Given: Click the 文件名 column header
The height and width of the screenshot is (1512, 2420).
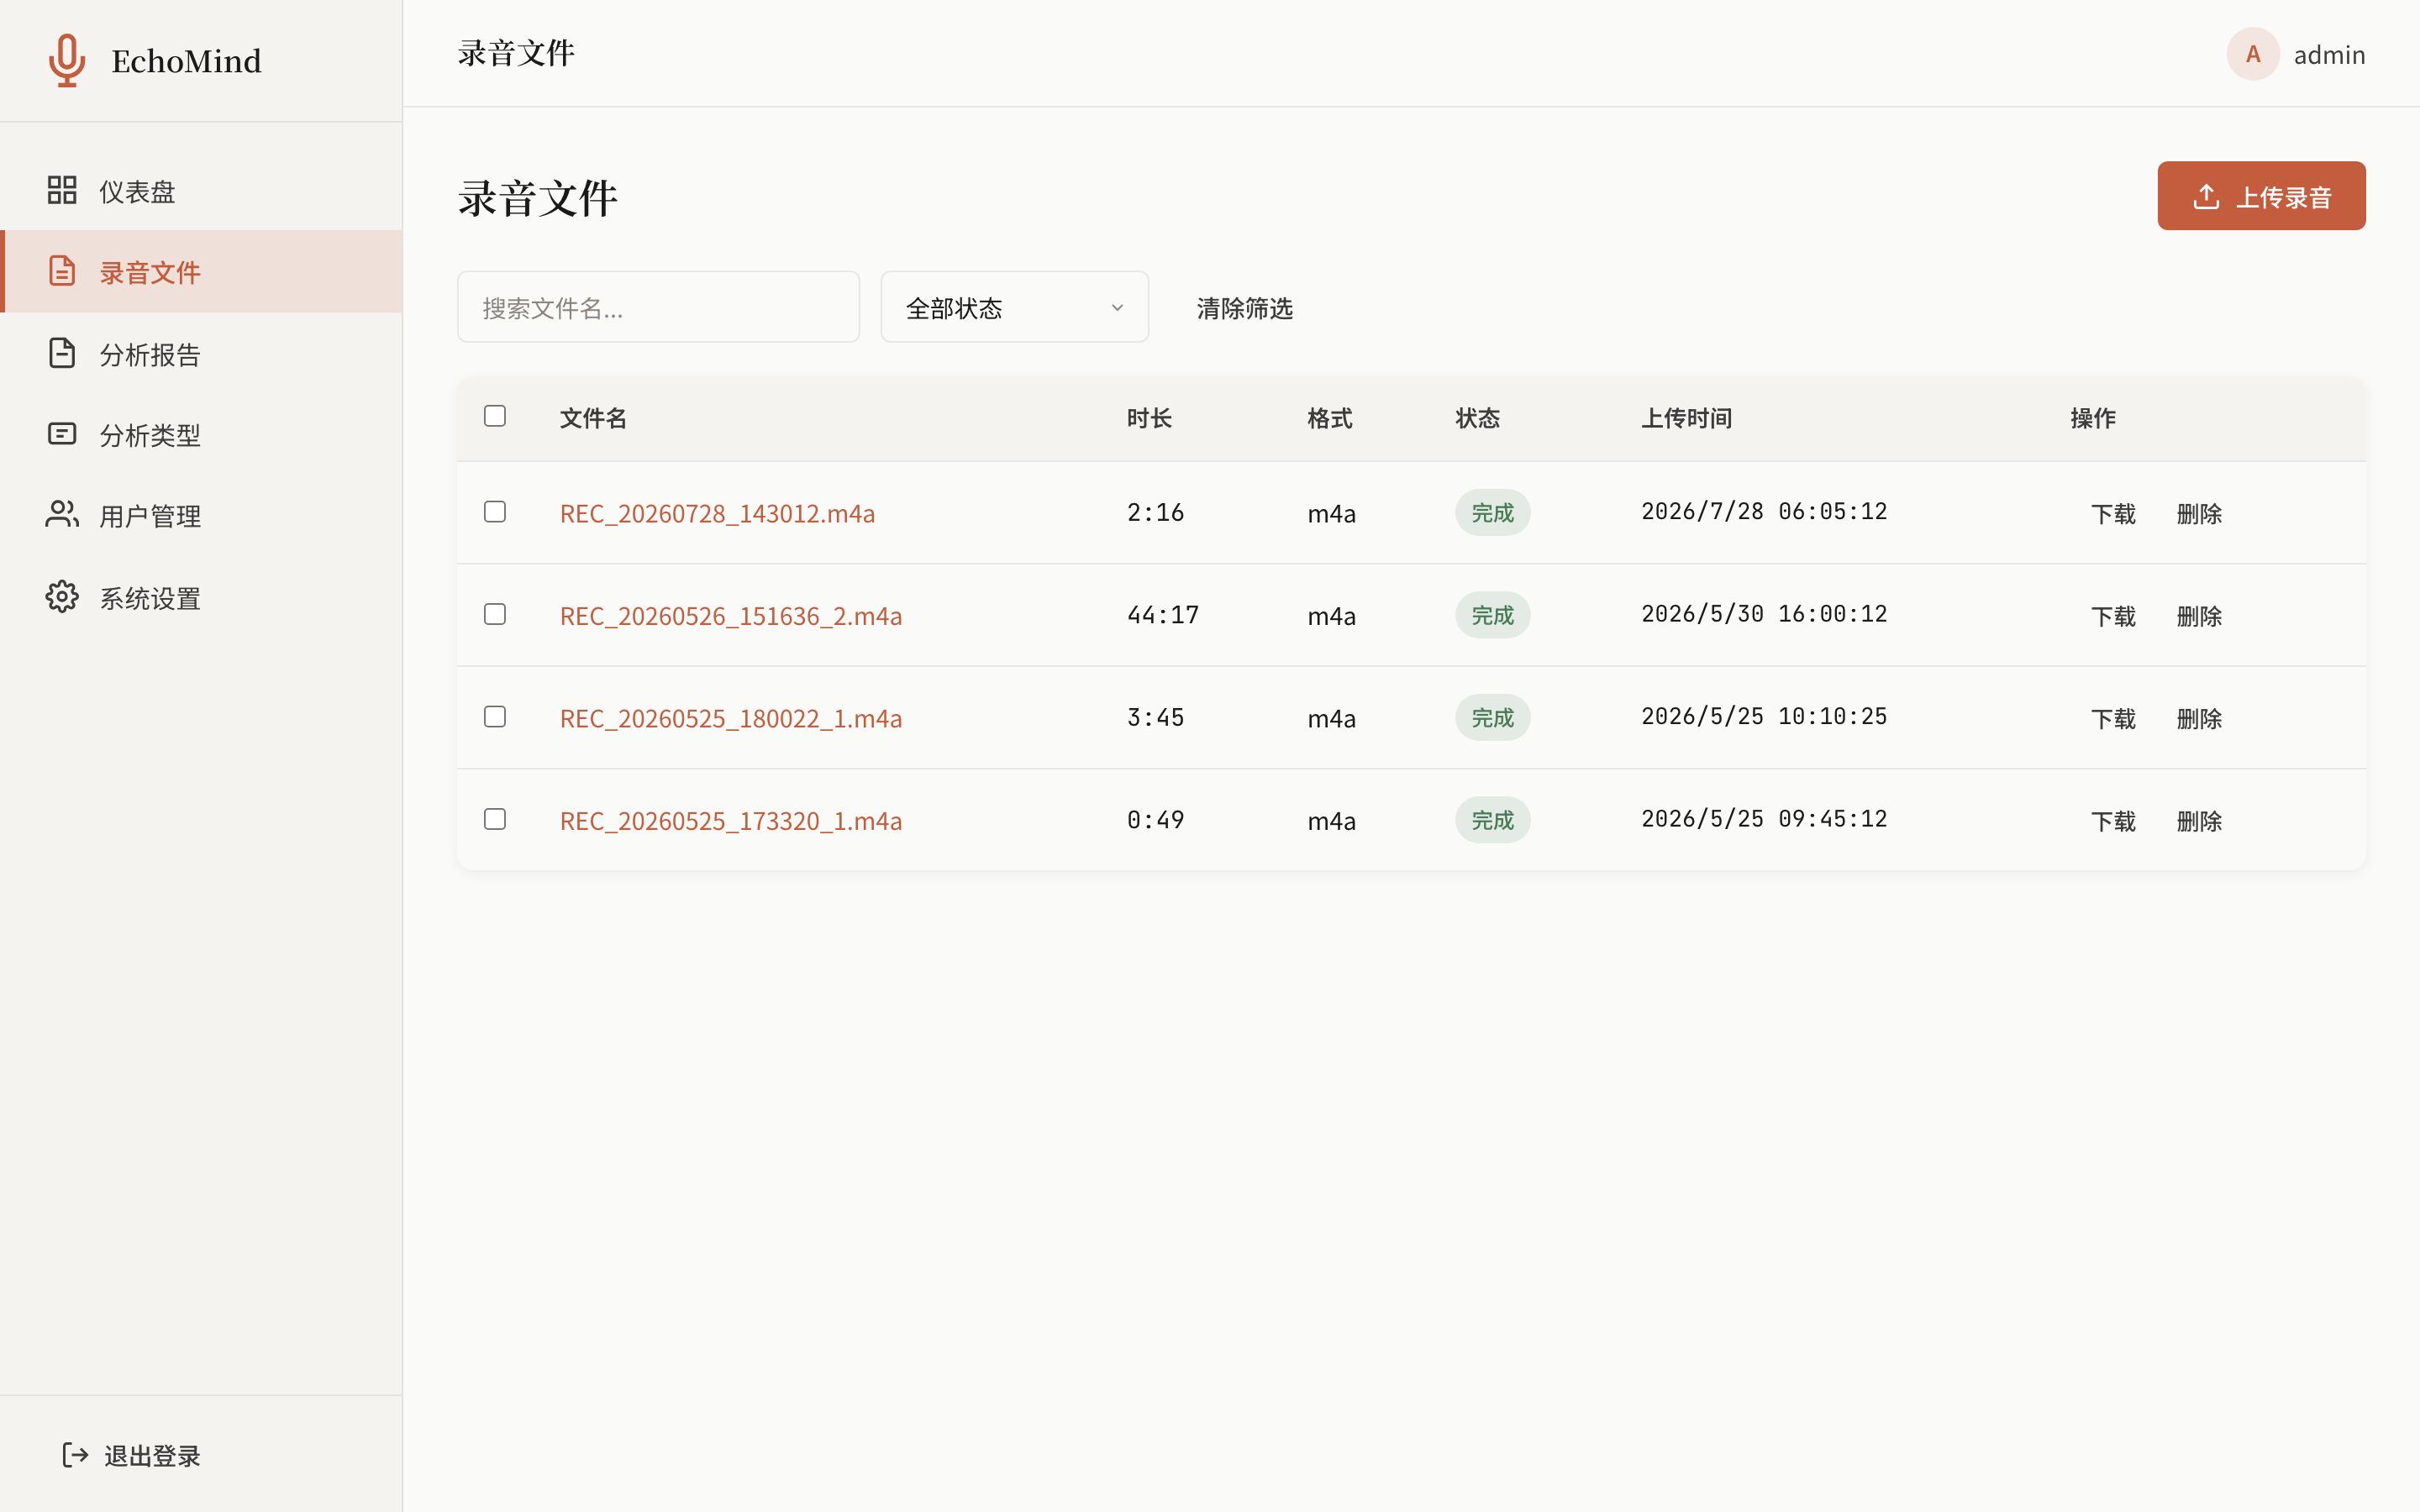Looking at the screenshot, I should click(593, 418).
